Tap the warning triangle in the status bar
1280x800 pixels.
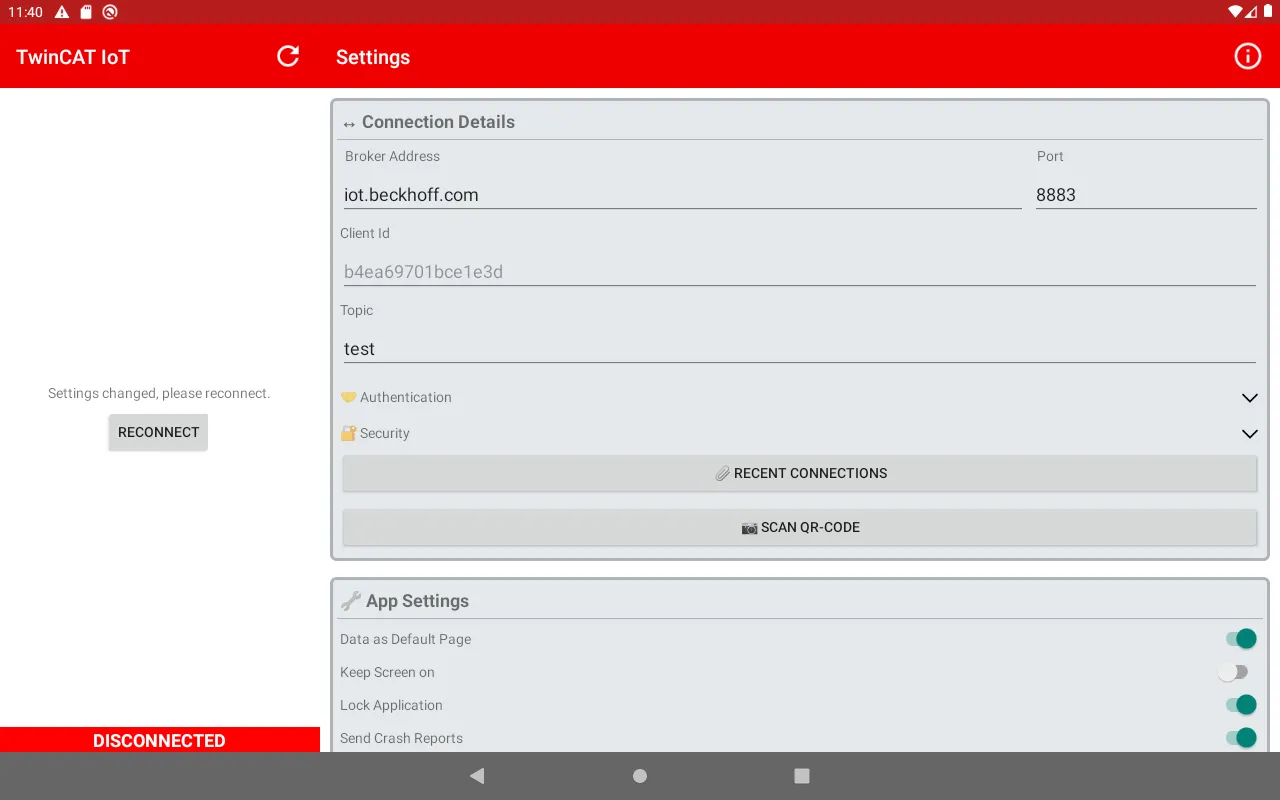(62, 12)
